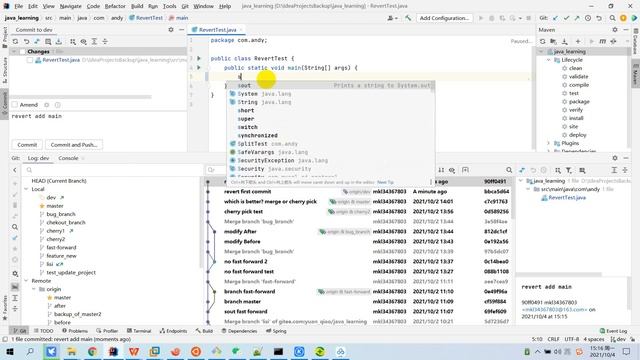Select Maven 'install' lifecycle item
The image size is (640, 360).
(x=576, y=118)
